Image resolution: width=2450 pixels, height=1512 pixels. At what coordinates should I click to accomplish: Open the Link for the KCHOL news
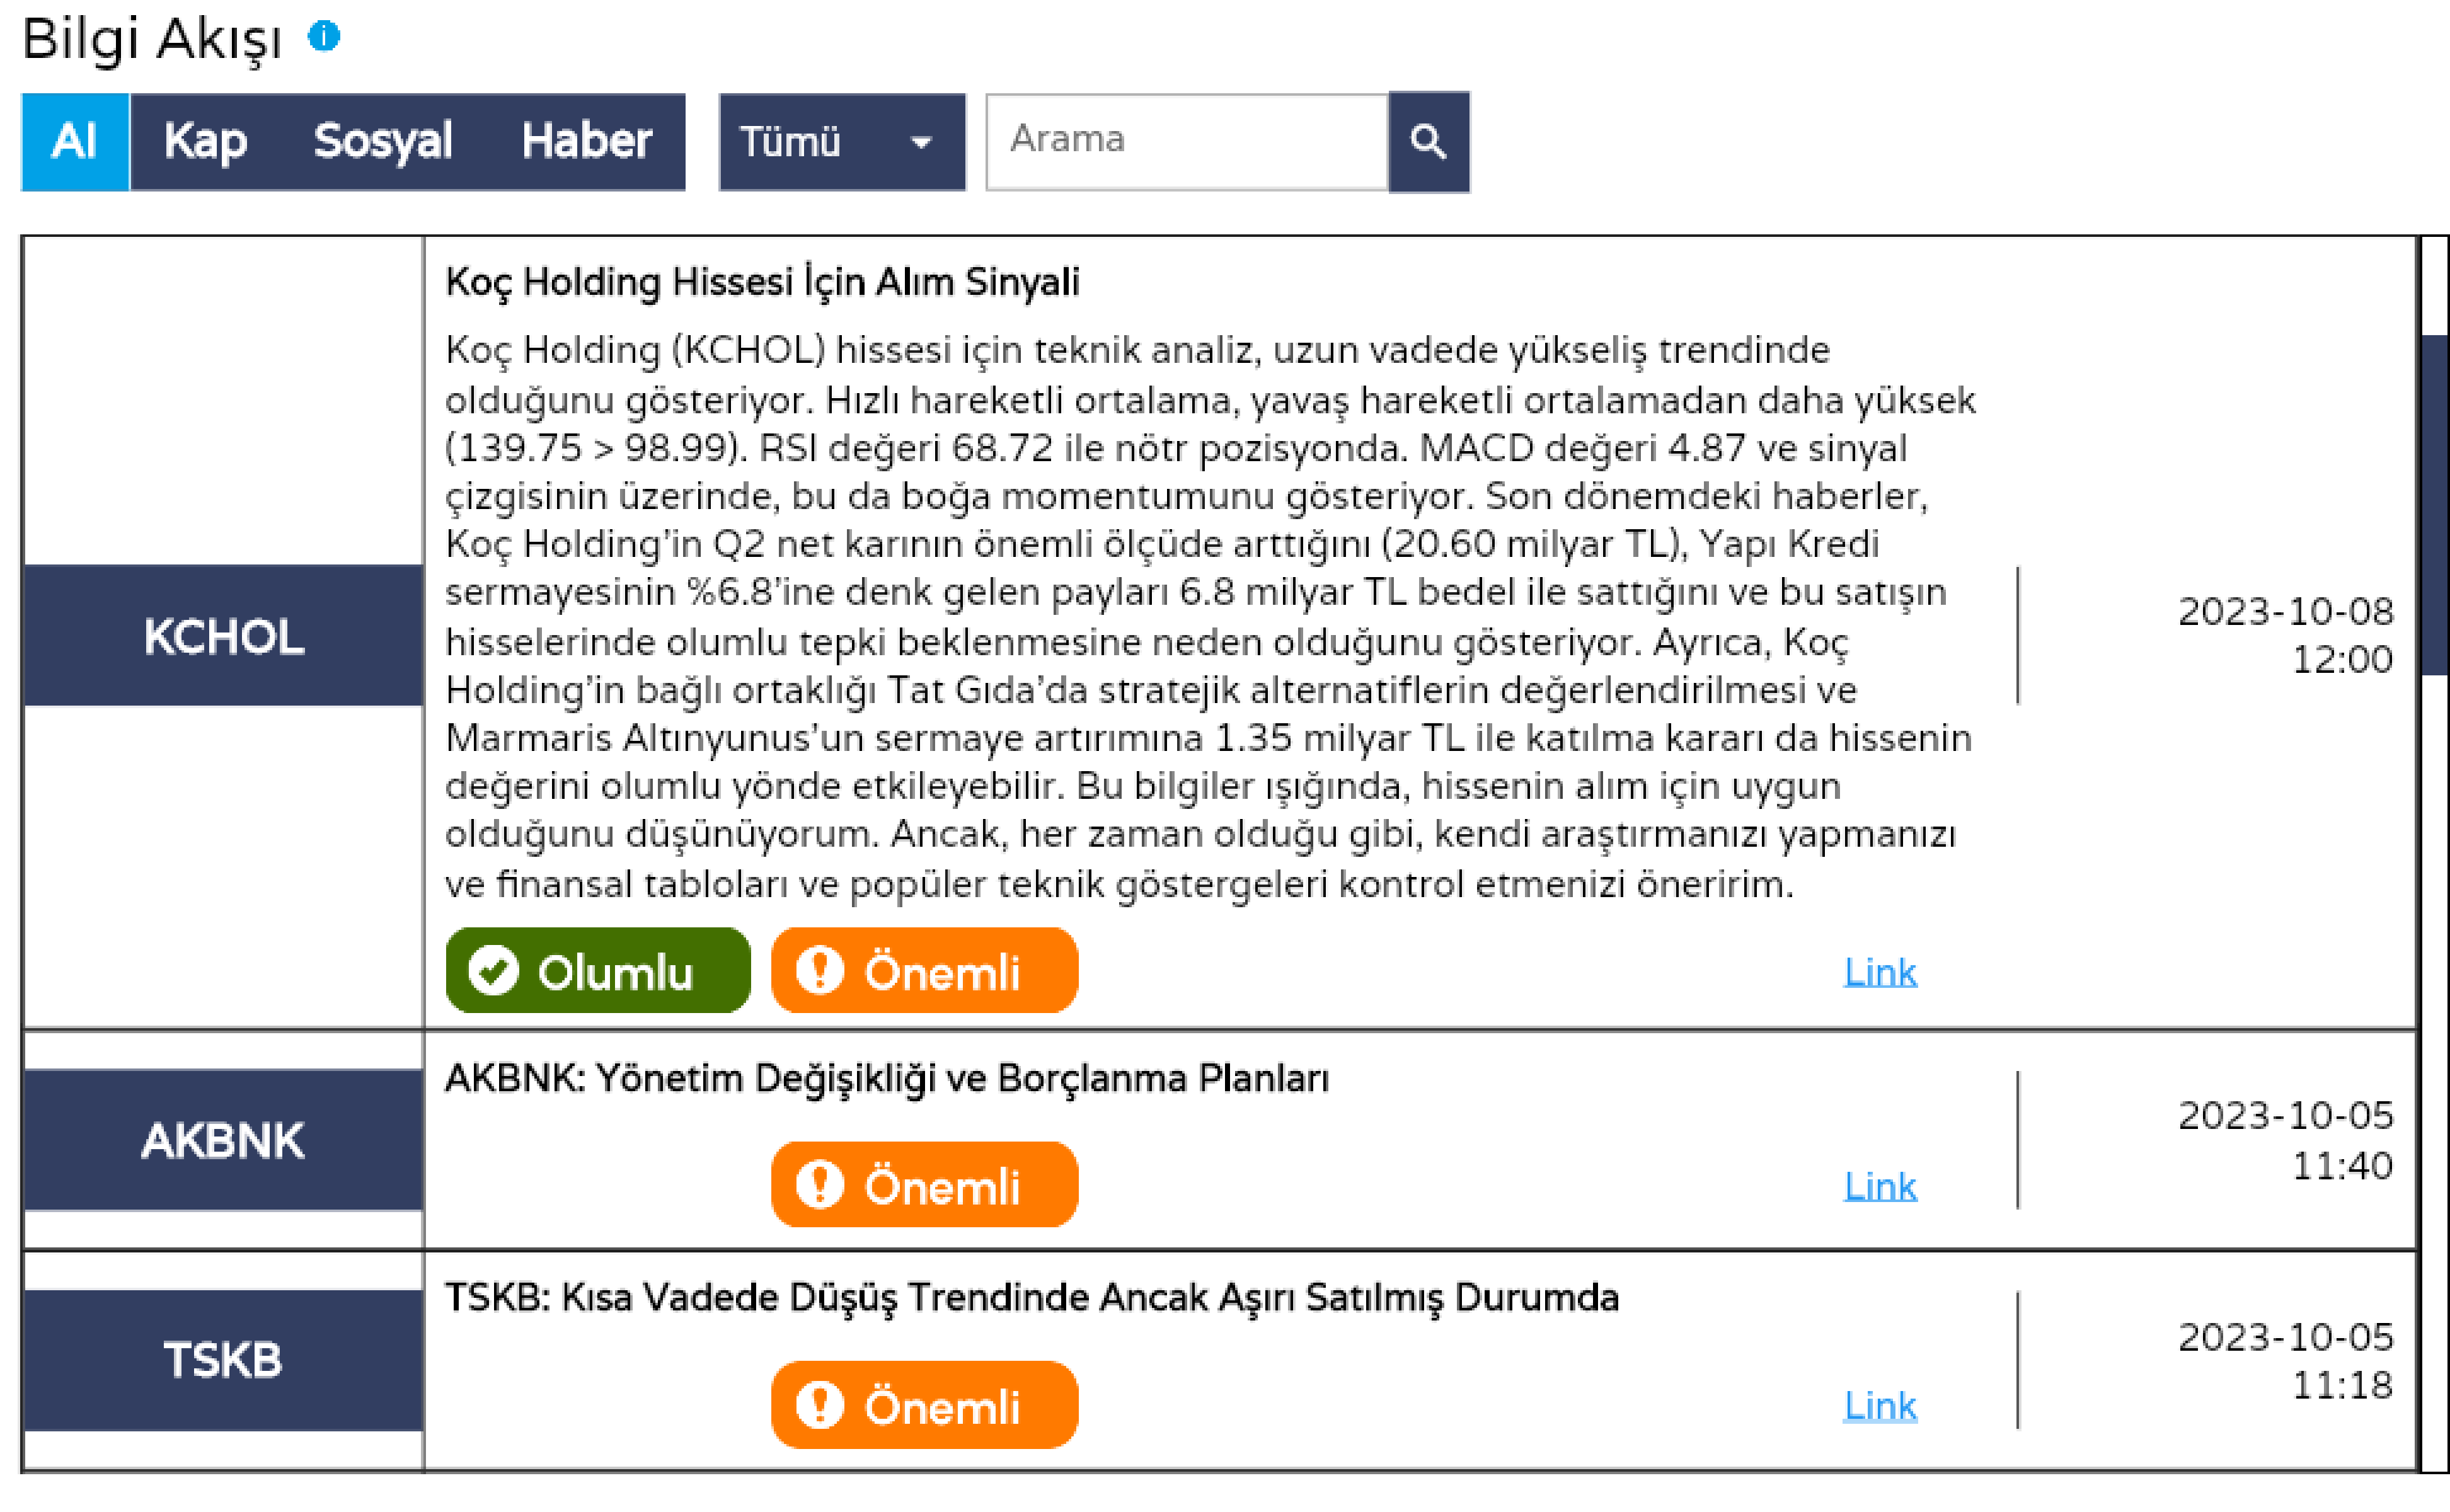coord(1880,972)
